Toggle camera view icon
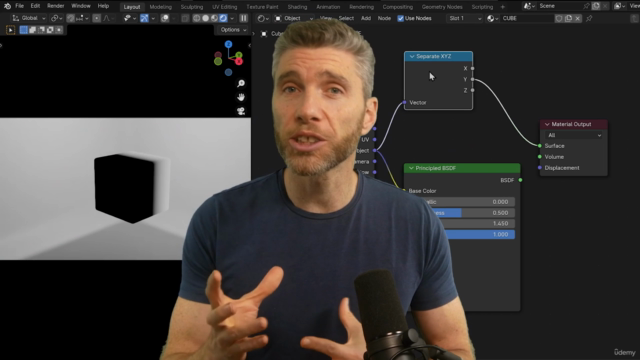 pos(241,111)
